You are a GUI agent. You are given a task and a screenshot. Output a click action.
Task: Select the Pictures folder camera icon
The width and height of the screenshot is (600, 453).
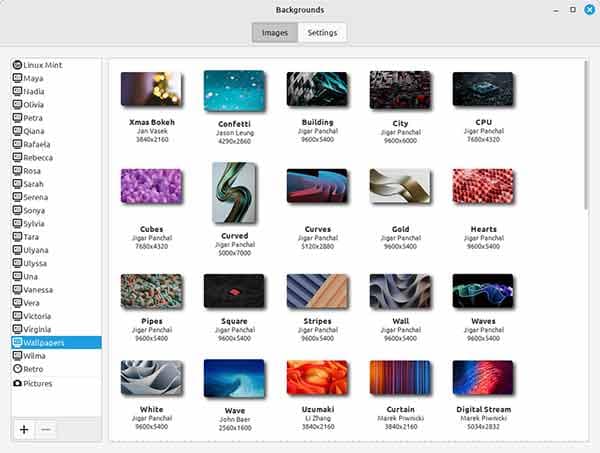pyautogui.click(x=17, y=383)
